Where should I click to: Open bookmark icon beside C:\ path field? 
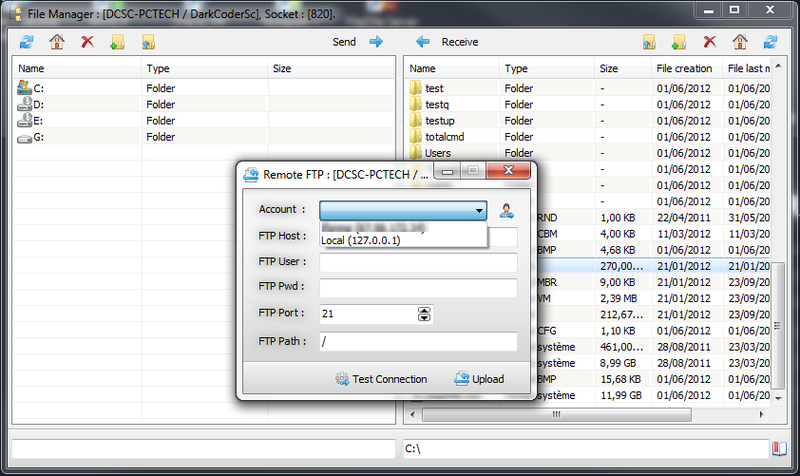click(779, 448)
